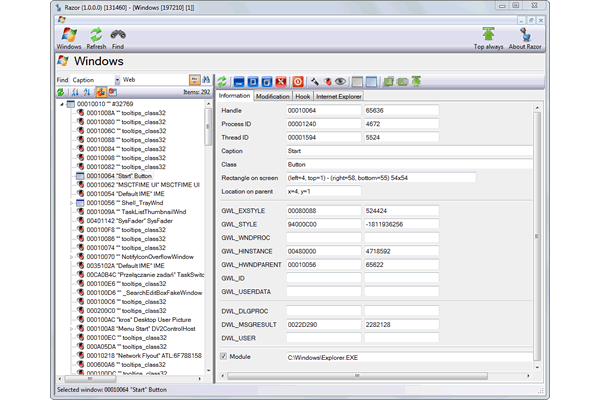Click the main toolbar Refresh icon
This screenshot has height=400, width=600.
[96, 38]
